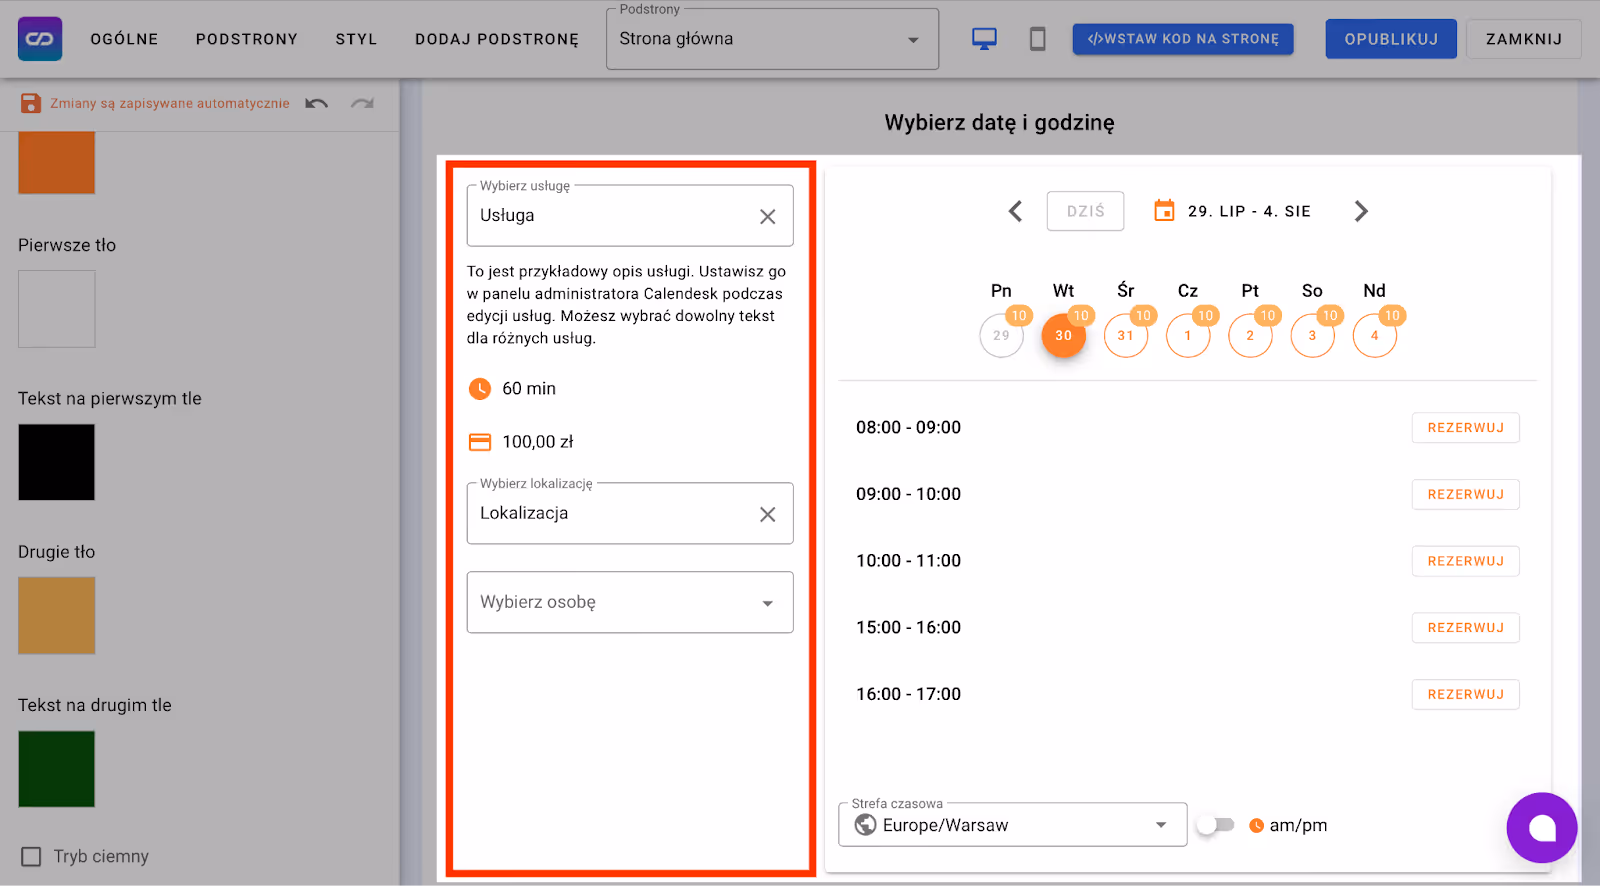This screenshot has width=1600, height=886.
Task: Switch to mobile preview icon
Action: pyautogui.click(x=1037, y=39)
